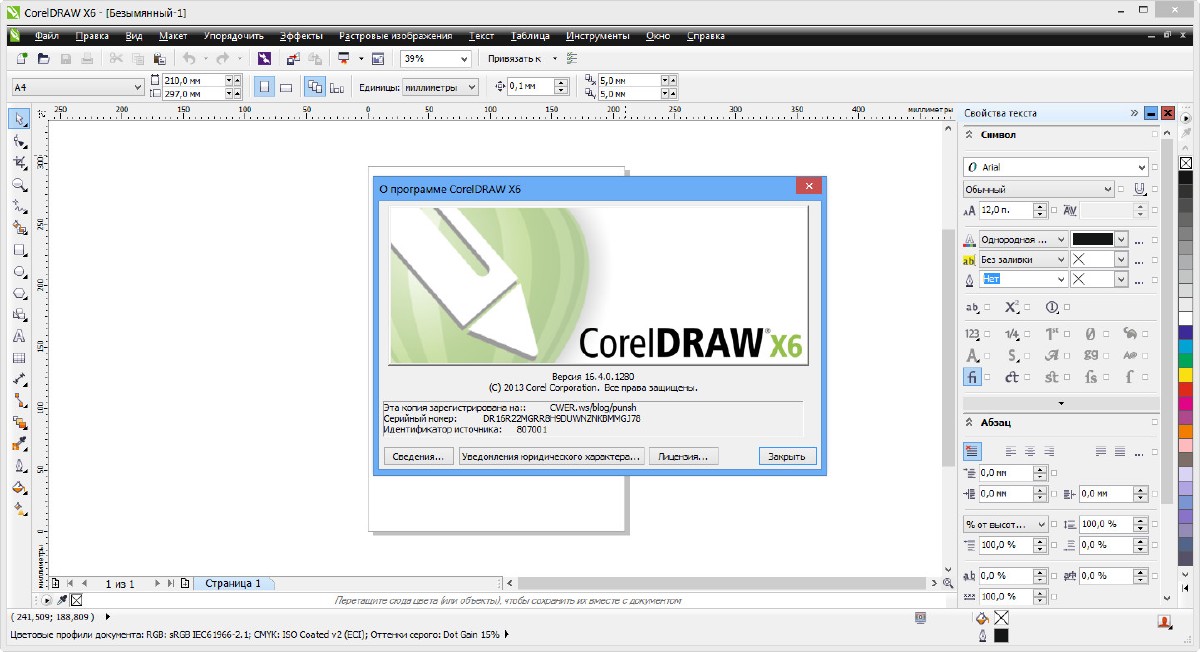Viewport: 1200px width, 652px height.
Task: Select the Text tool in the toolbox
Action: point(19,336)
